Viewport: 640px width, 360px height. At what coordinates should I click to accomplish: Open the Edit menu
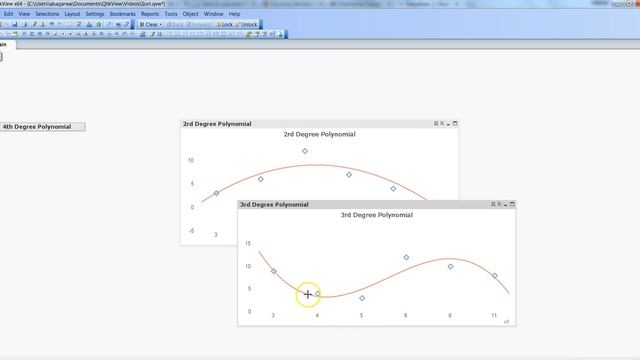[9, 14]
